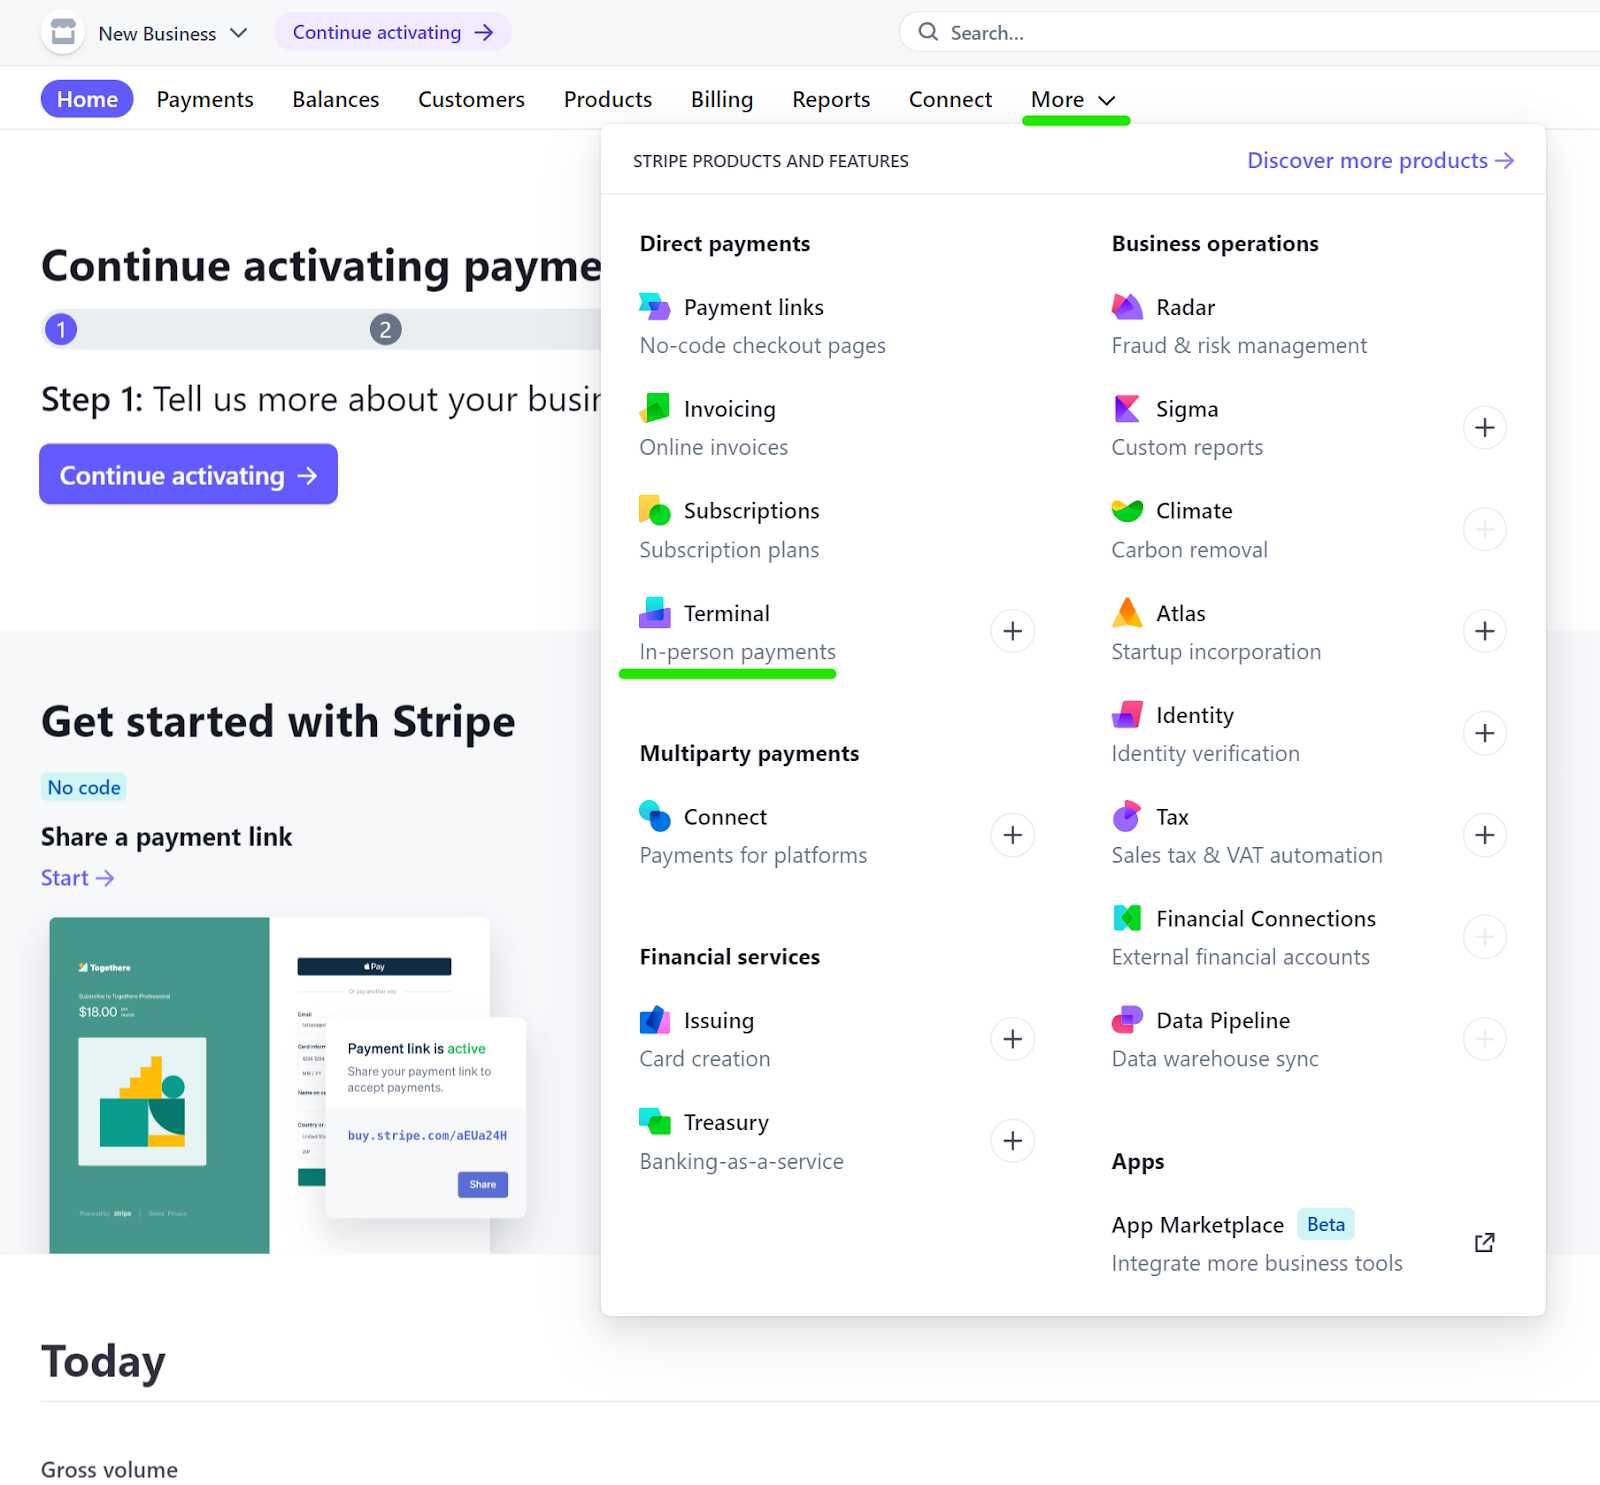Click 'Share a payment link' heading
The image size is (1600, 1485).
click(x=167, y=836)
